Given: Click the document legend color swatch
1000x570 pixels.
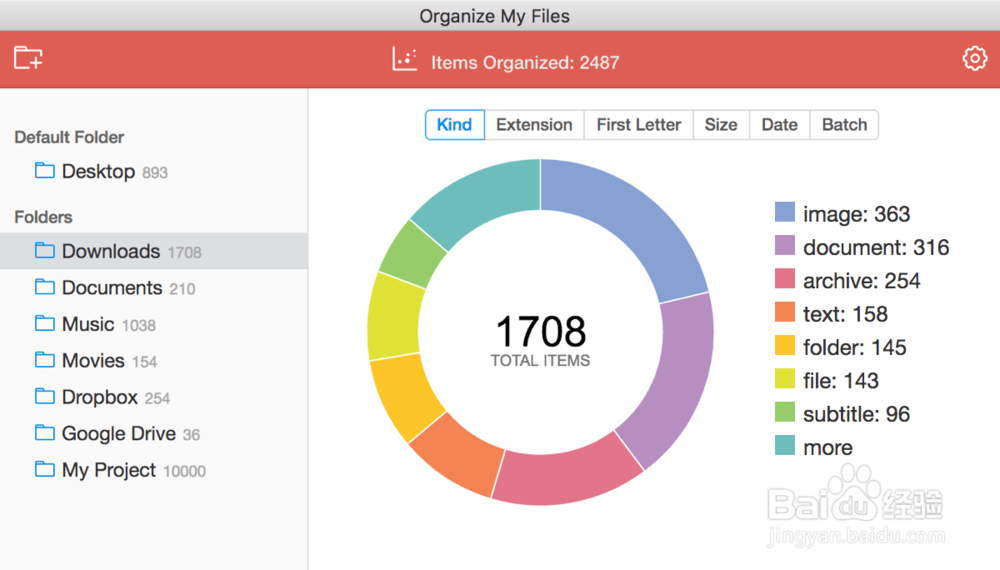Looking at the screenshot, I should [x=785, y=245].
